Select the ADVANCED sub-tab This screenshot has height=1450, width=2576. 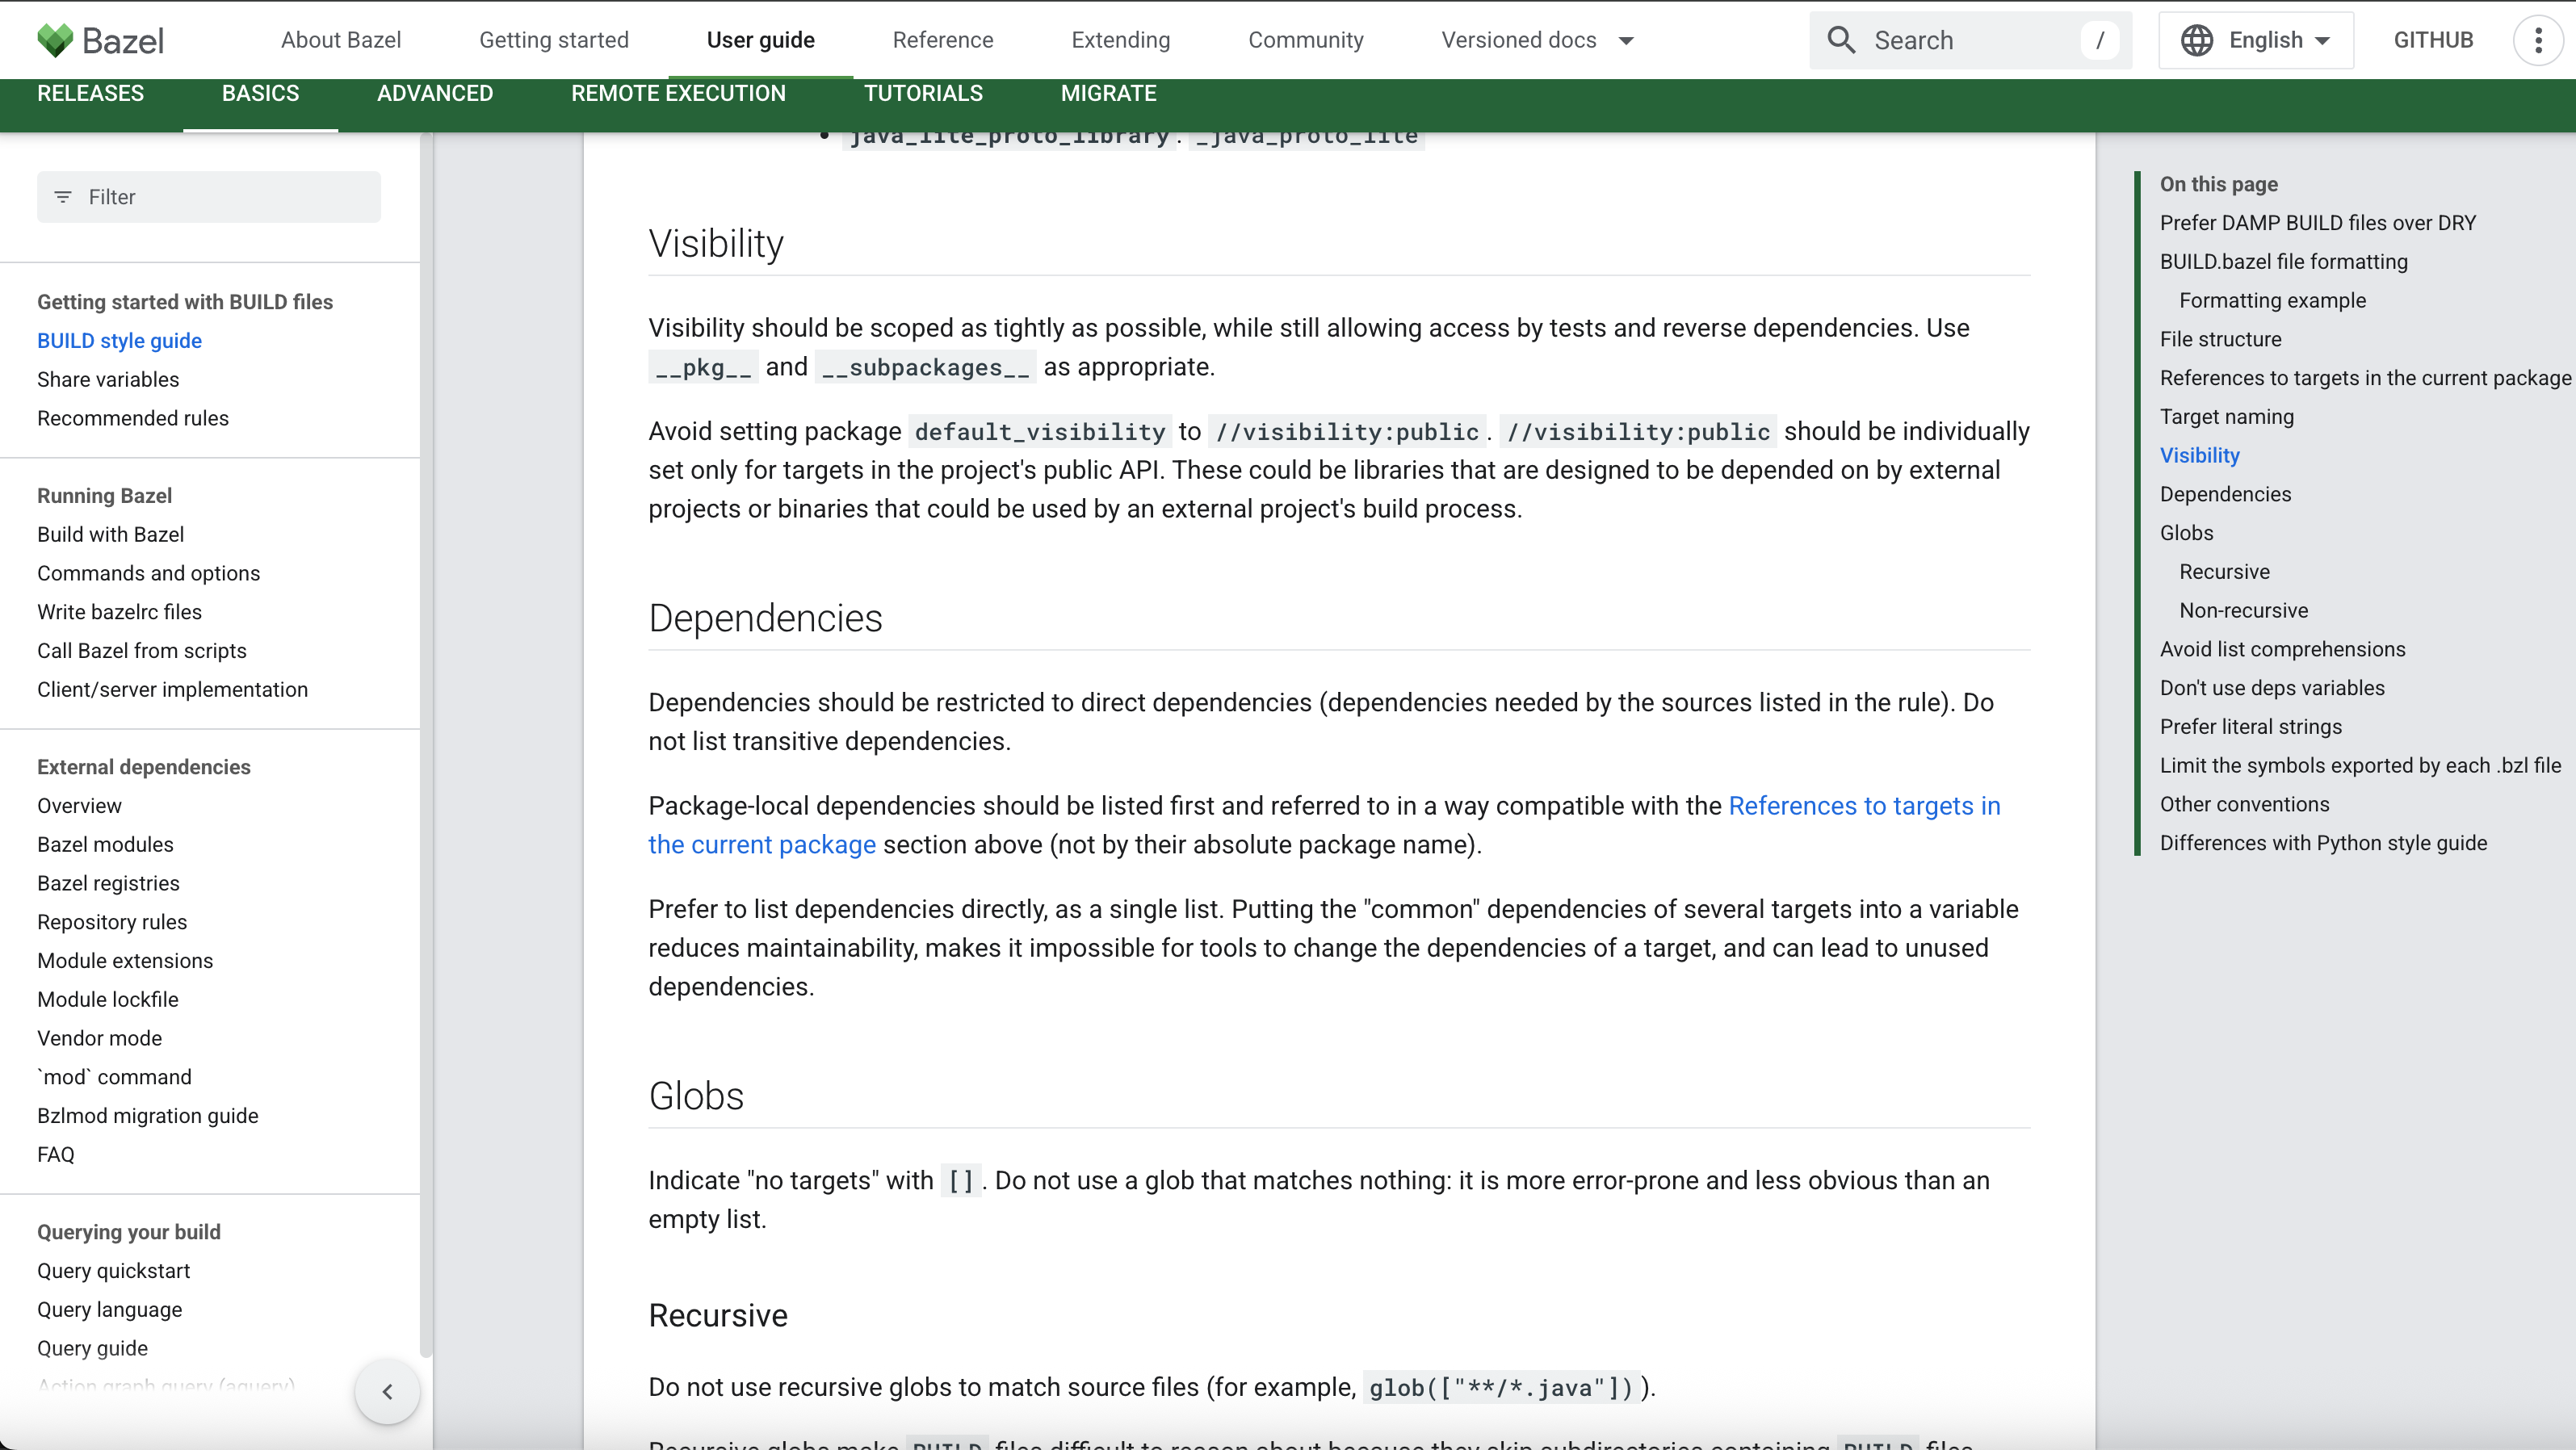tap(434, 93)
